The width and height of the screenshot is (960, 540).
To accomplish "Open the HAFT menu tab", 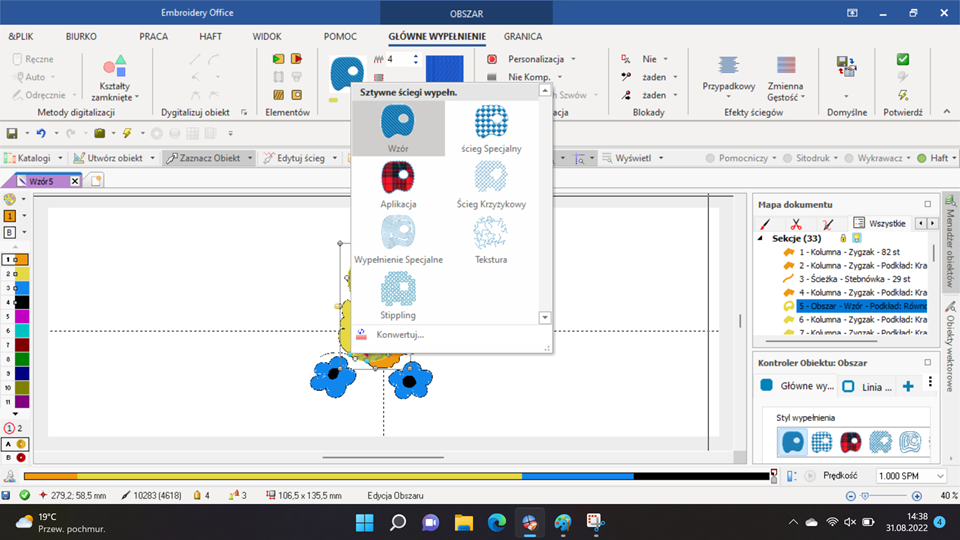I will [210, 36].
